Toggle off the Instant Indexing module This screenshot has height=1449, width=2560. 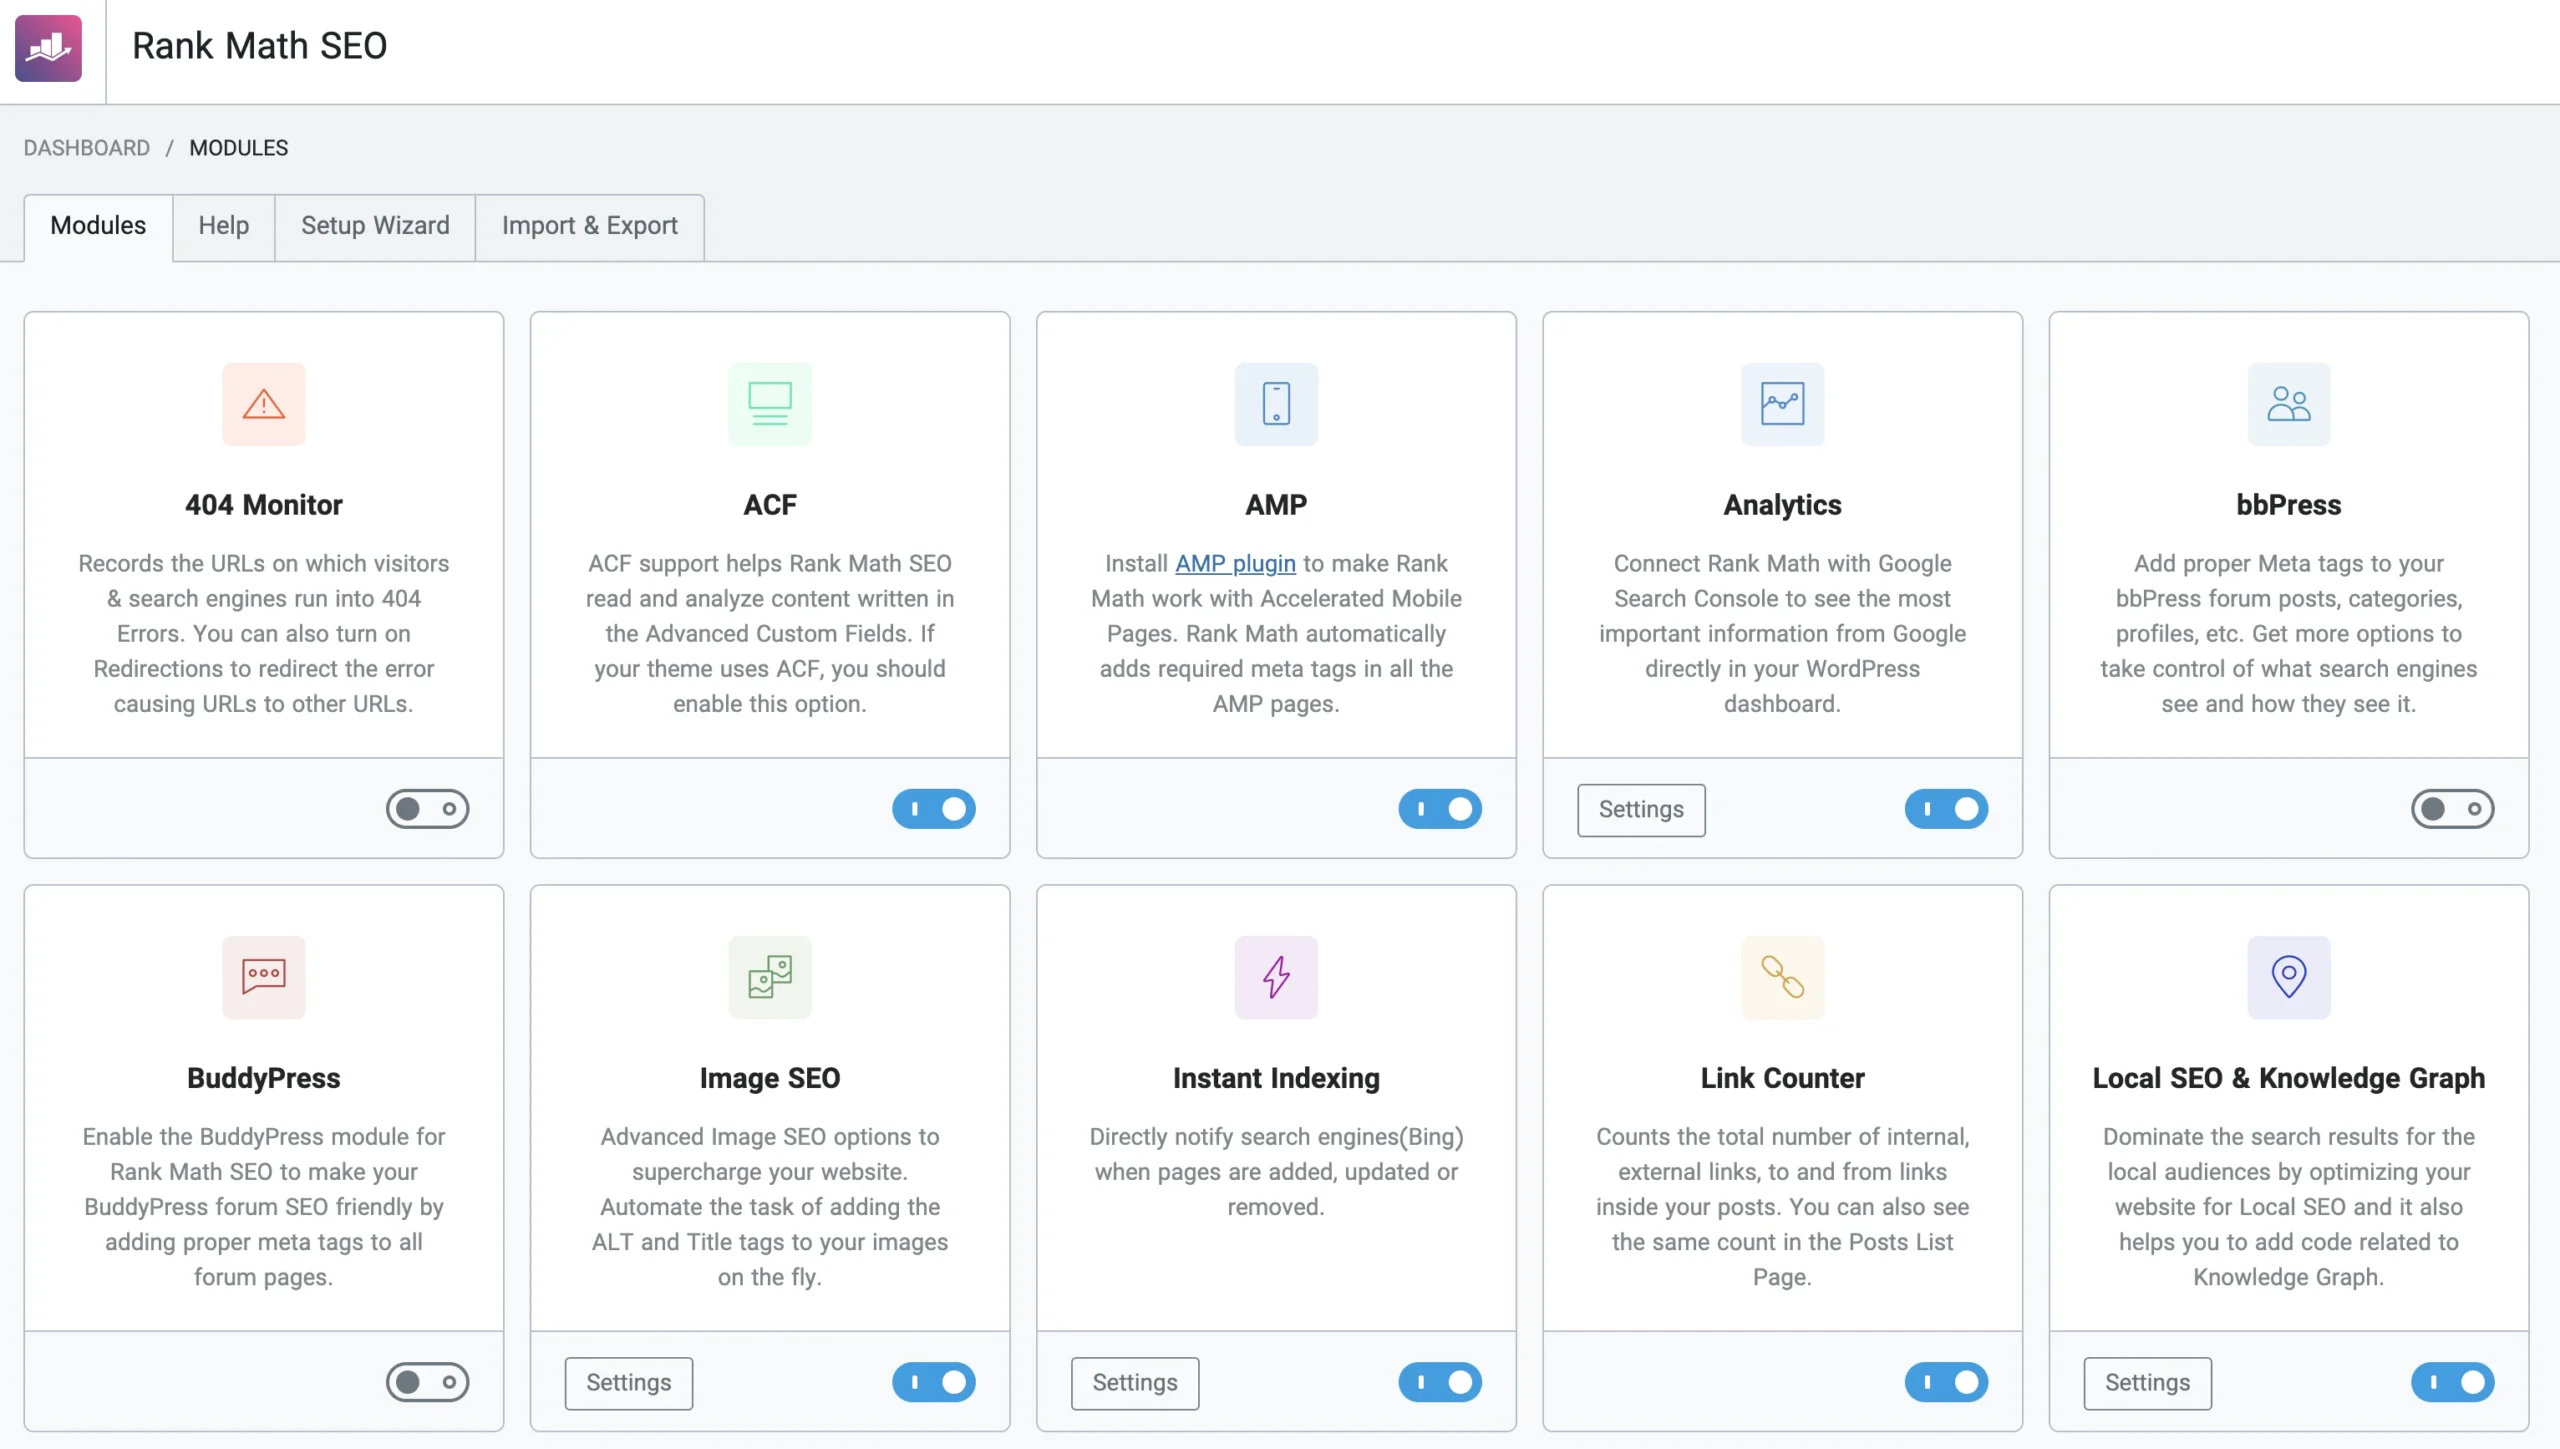pyautogui.click(x=1440, y=1382)
